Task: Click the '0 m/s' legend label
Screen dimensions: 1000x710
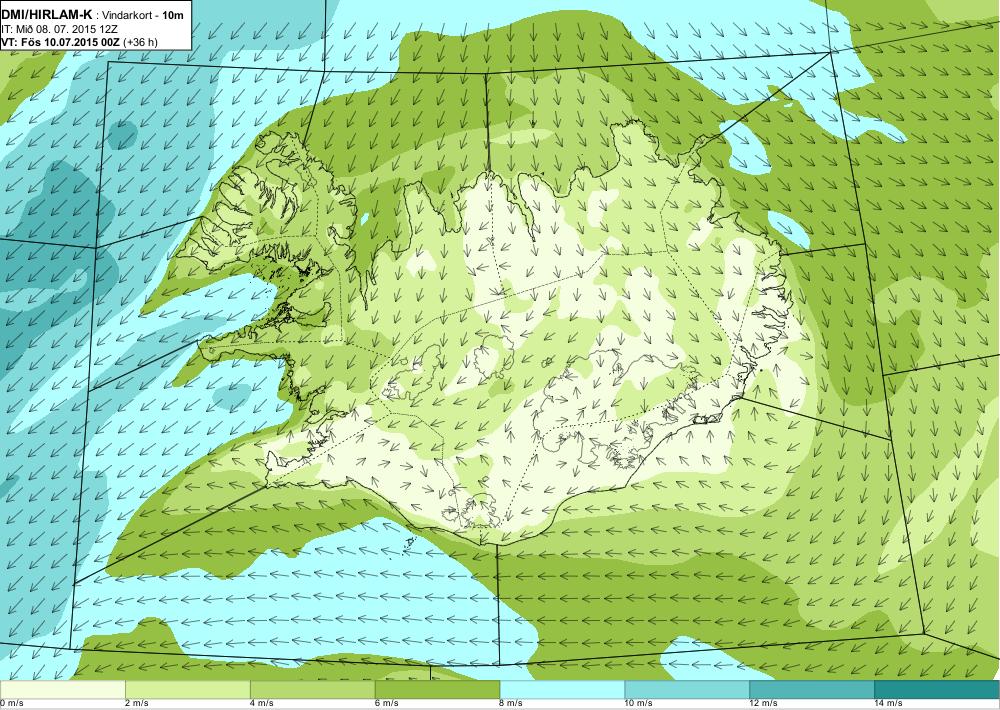Action: tap(11, 704)
